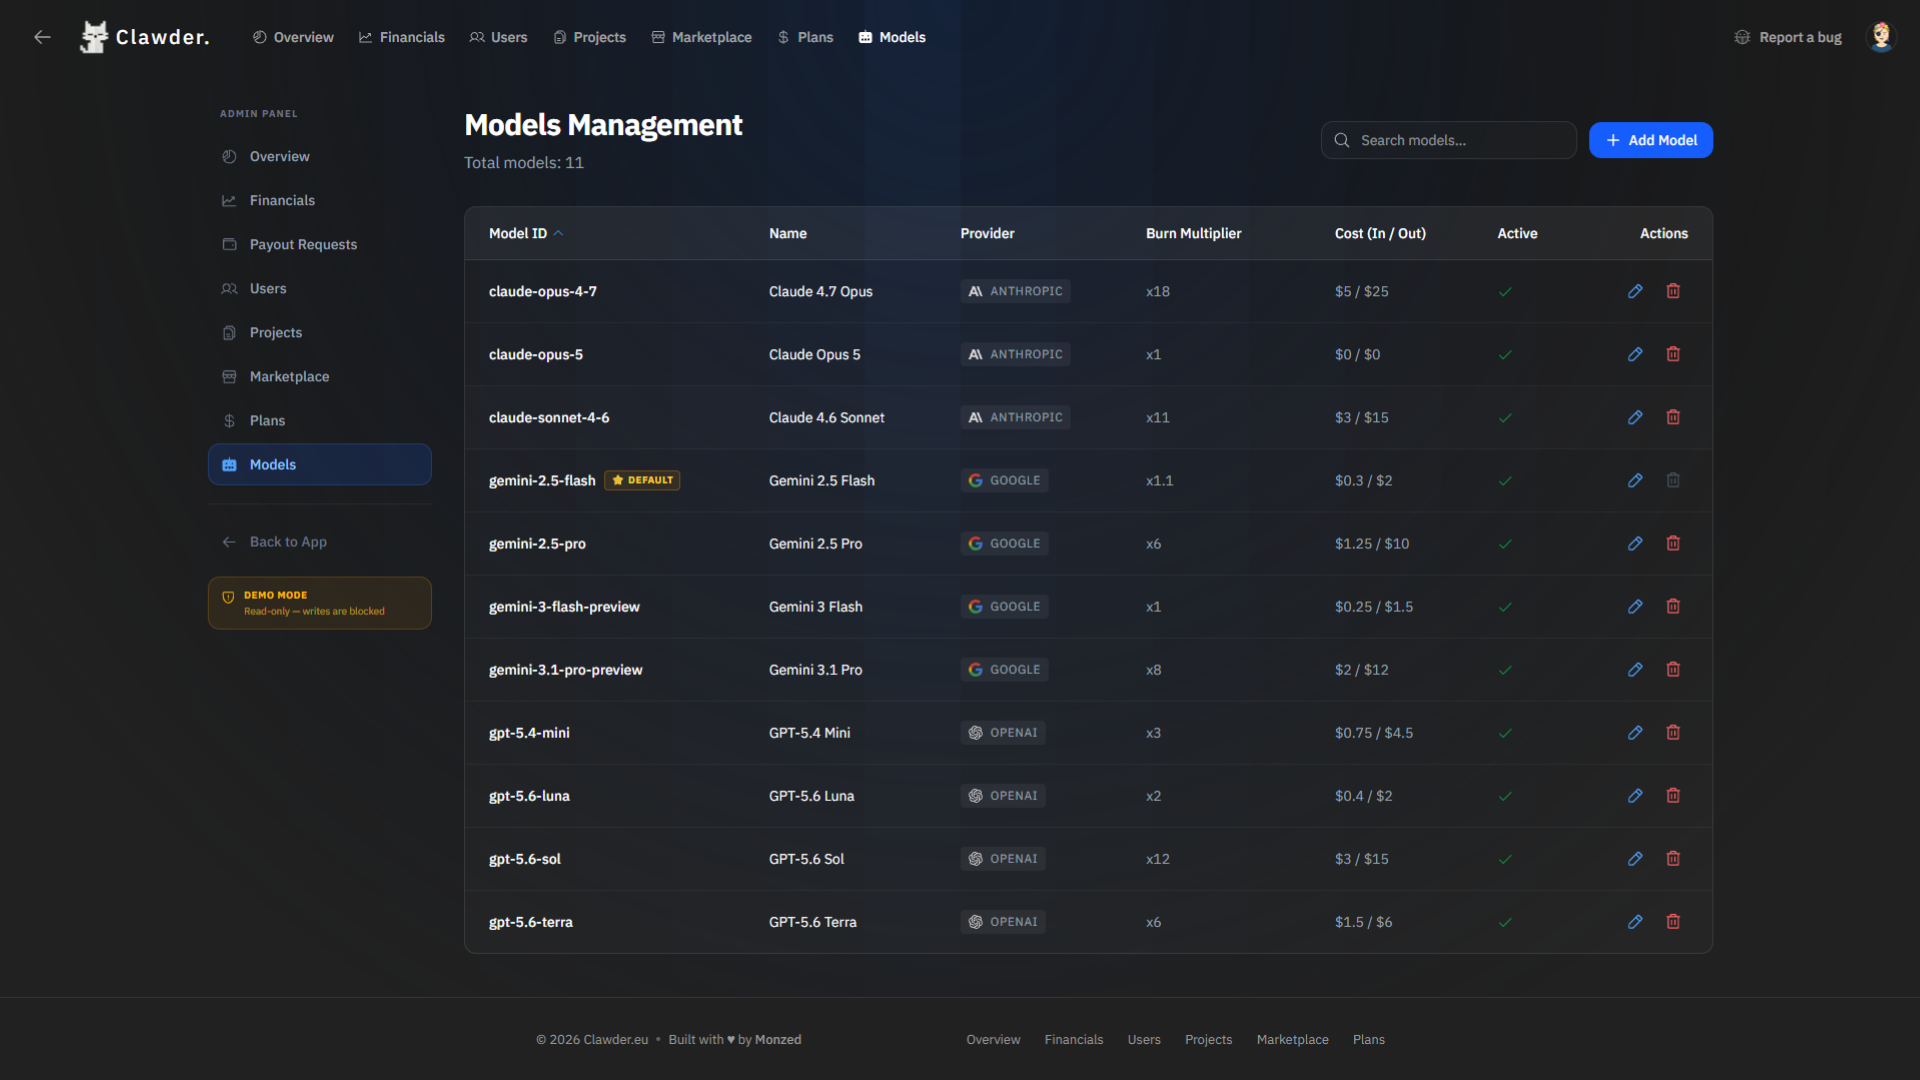Toggle active checkmark for gpt-5.6-sol
The height and width of the screenshot is (1080, 1920).
(1505, 859)
